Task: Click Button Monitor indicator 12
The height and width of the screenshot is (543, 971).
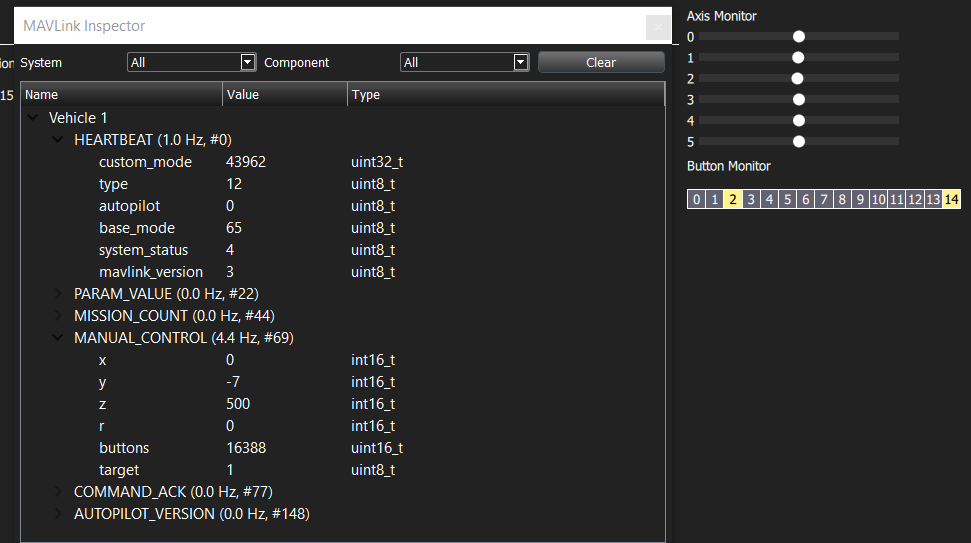Action: tap(915, 199)
